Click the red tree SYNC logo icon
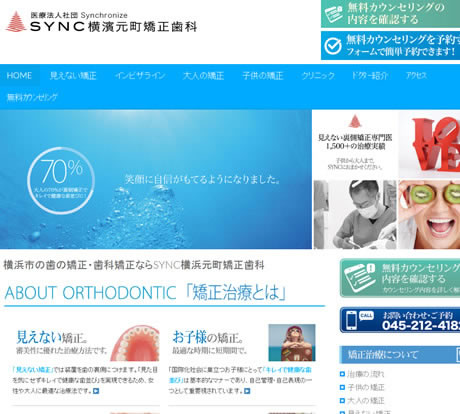 16,22
